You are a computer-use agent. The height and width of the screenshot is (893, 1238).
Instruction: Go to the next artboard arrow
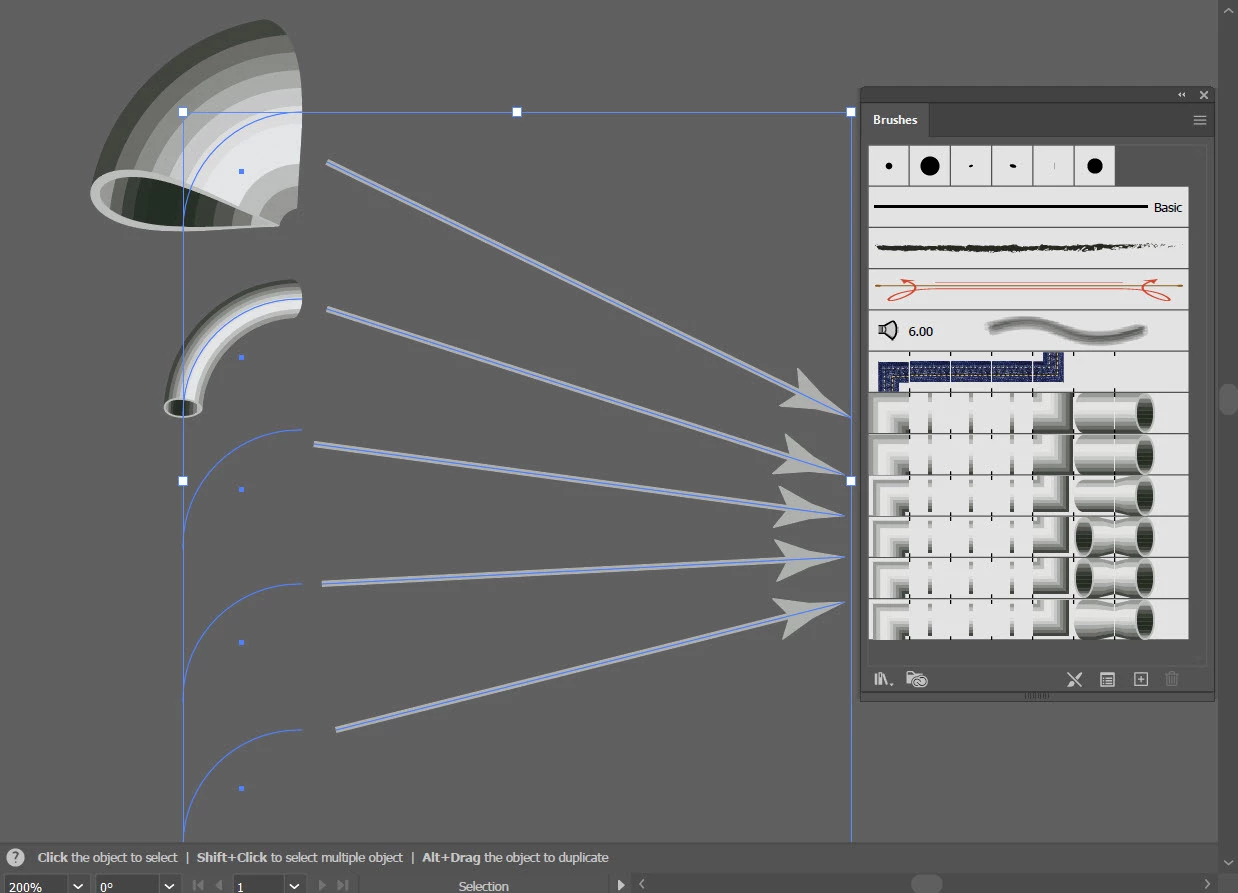pos(322,885)
